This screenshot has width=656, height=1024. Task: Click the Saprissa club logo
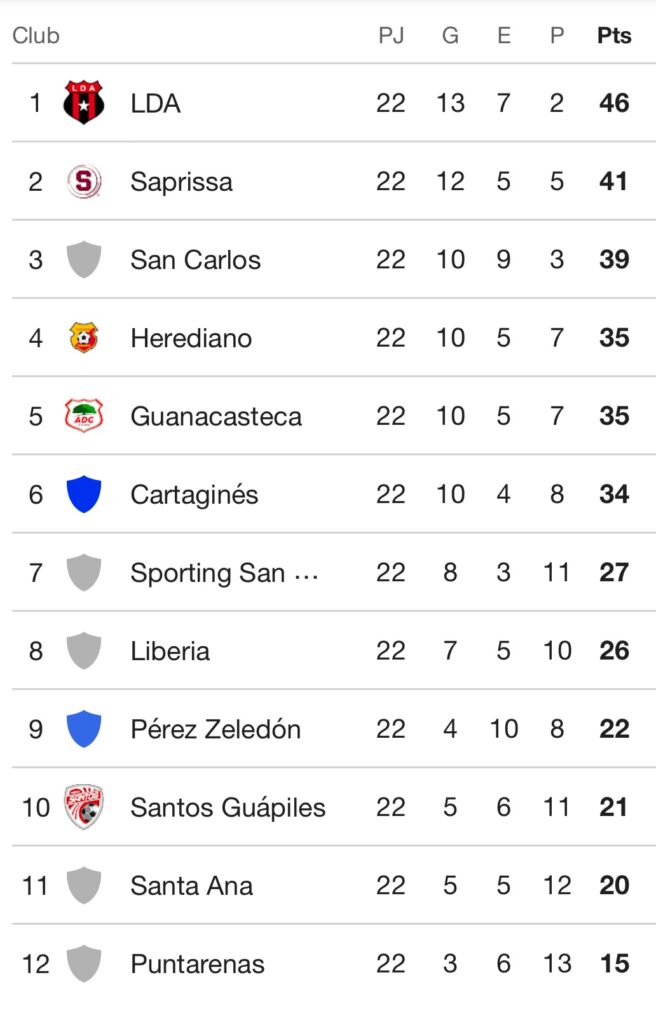click(83, 182)
